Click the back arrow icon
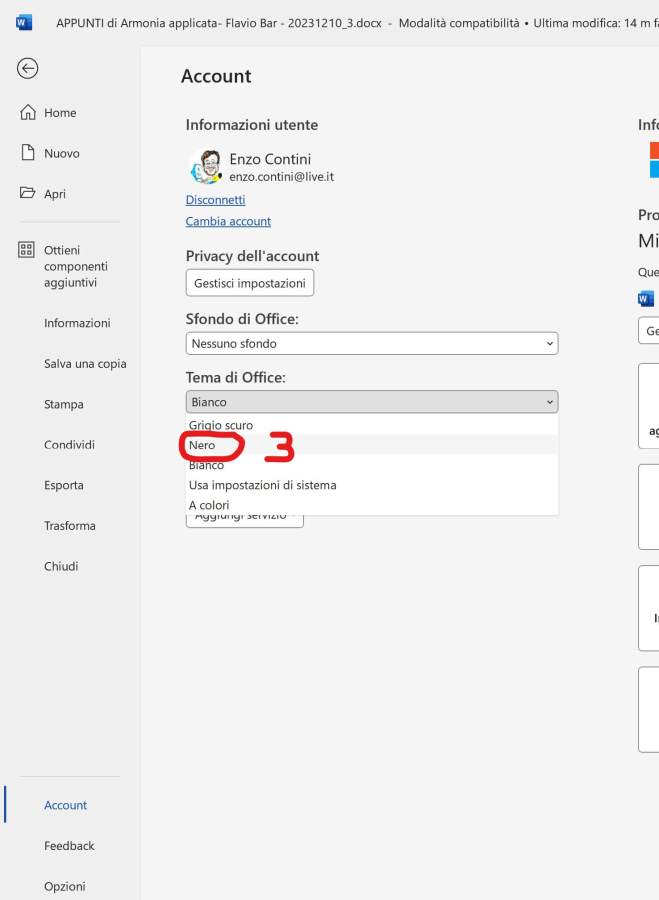The height and width of the screenshot is (900, 659). point(28,68)
